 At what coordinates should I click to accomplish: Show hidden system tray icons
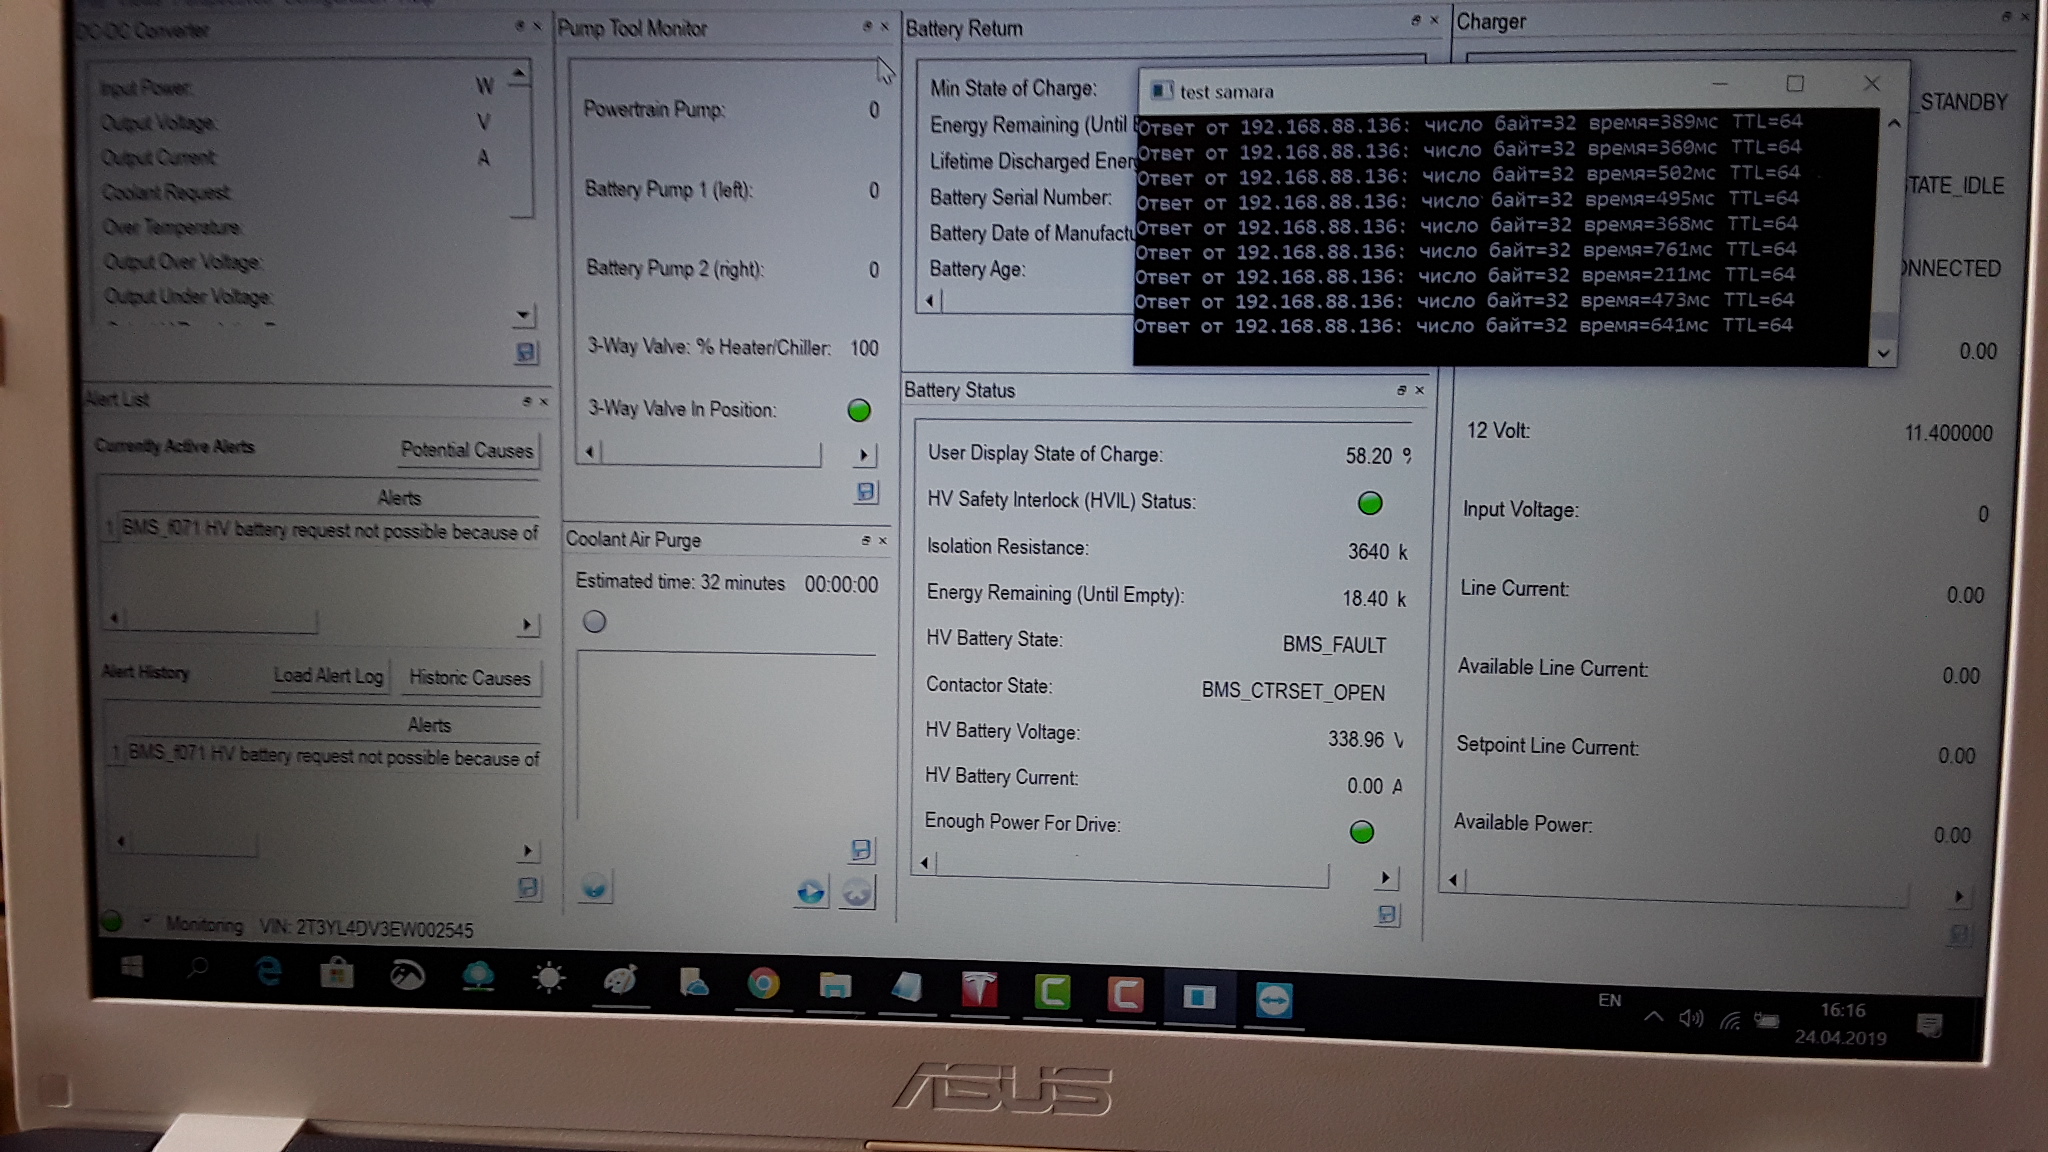tap(1653, 1017)
